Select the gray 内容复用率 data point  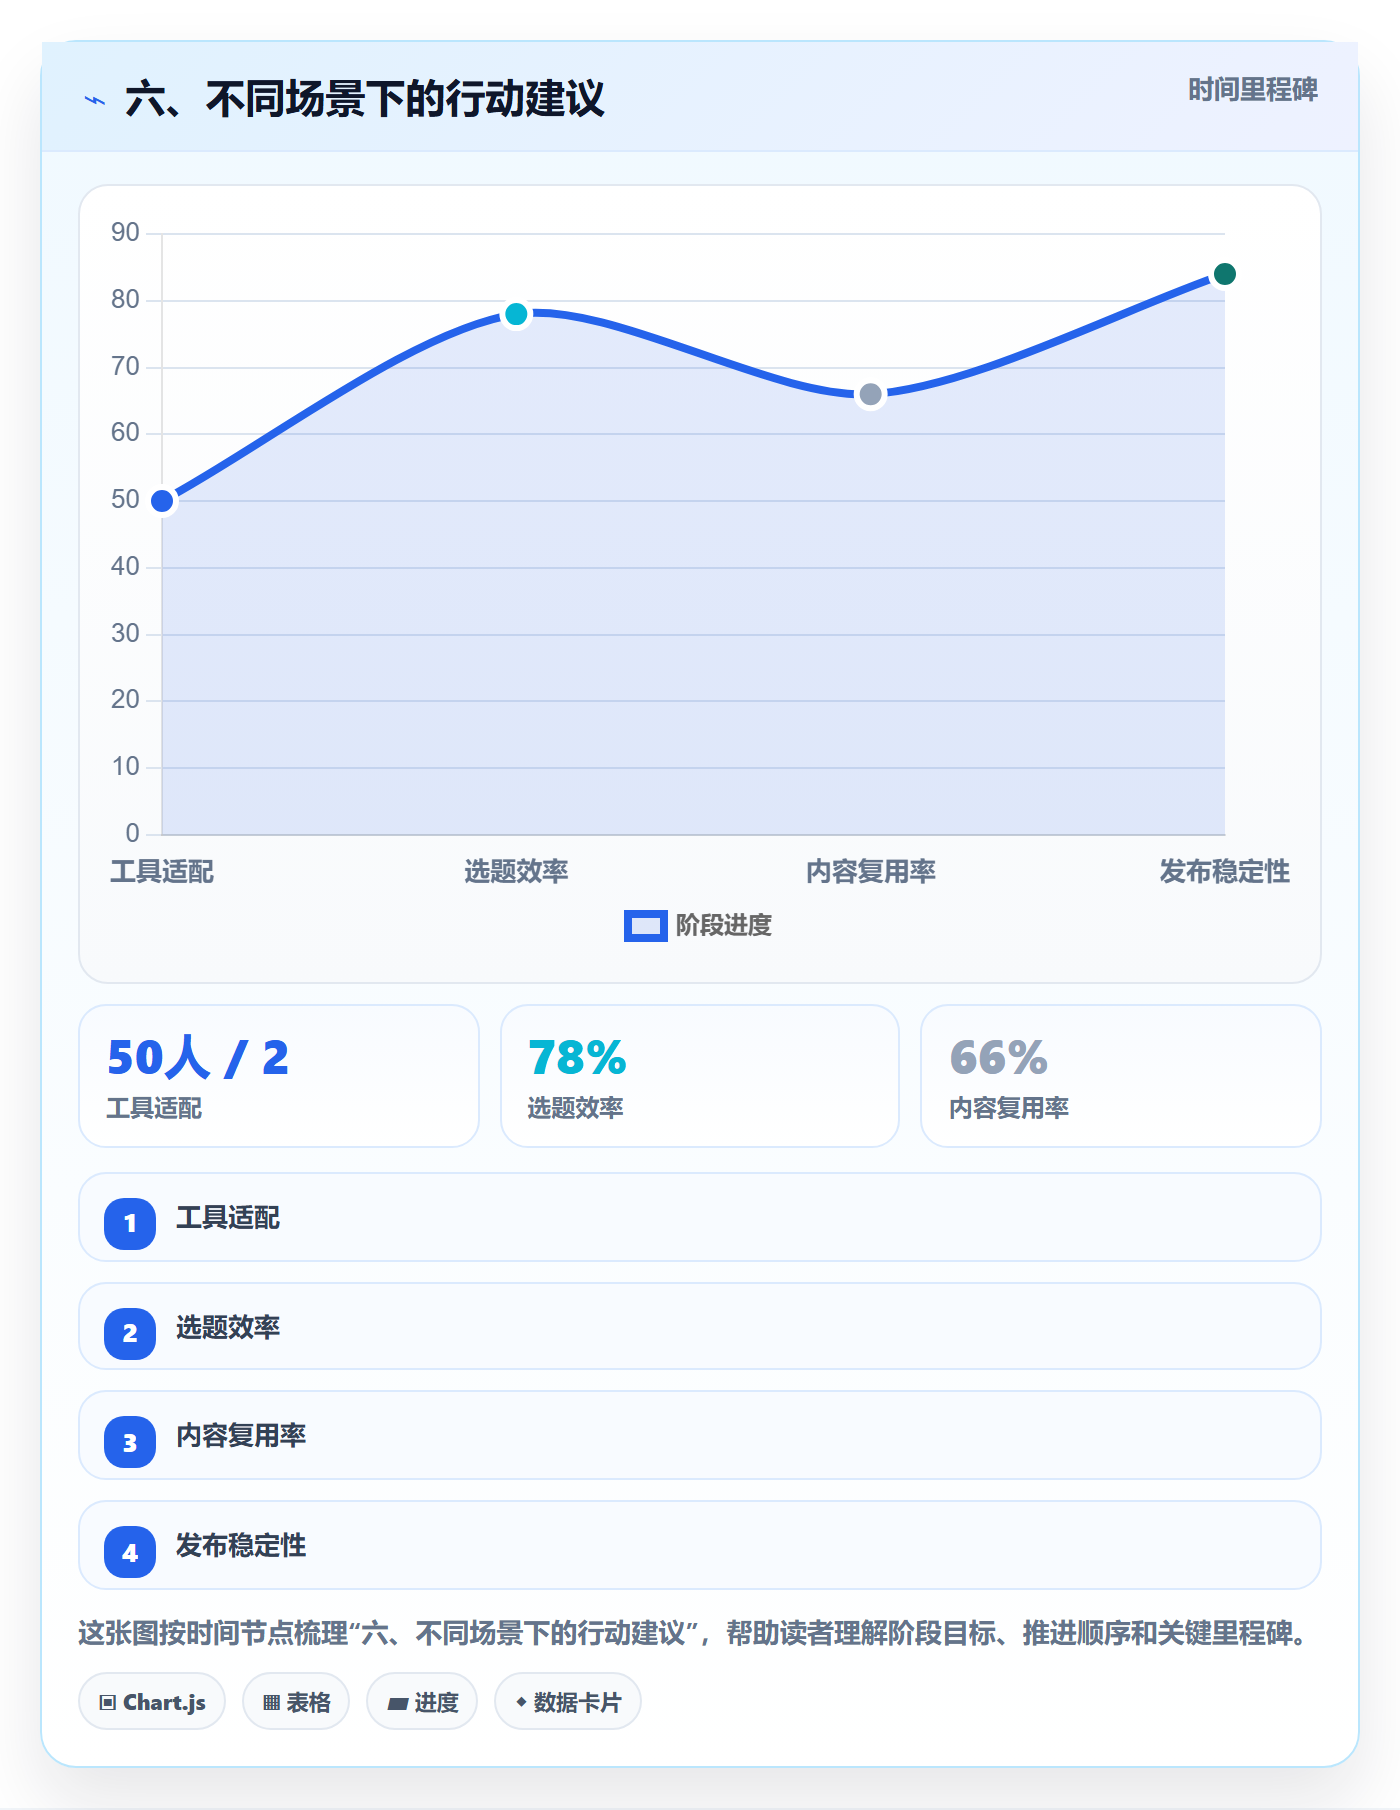[871, 394]
